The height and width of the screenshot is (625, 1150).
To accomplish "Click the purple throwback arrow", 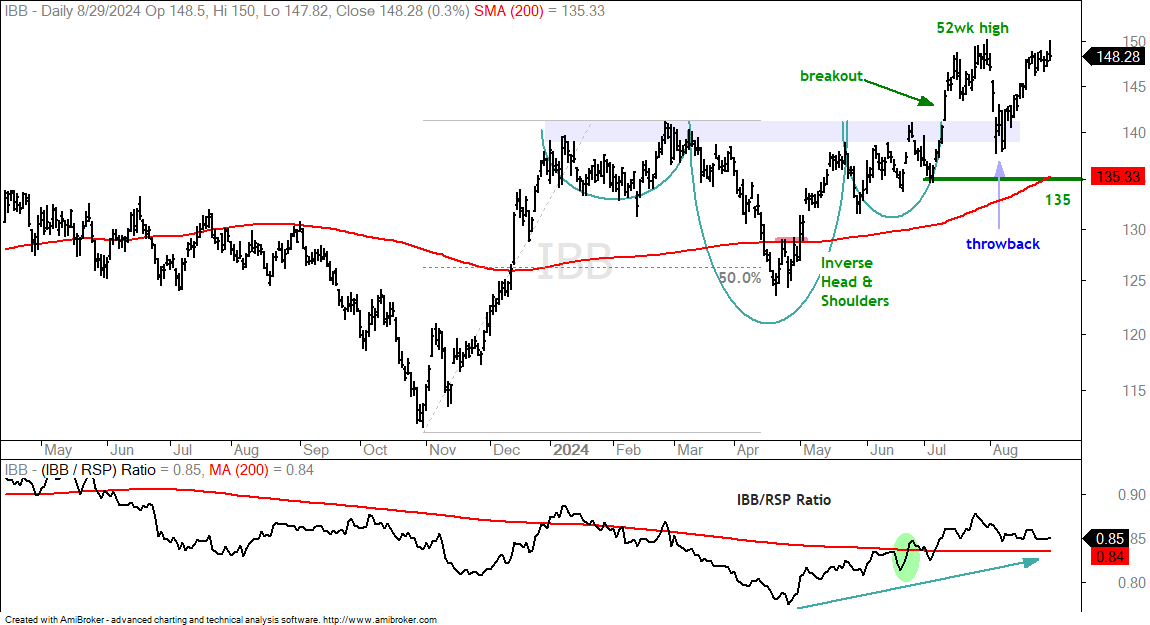I will click(999, 194).
